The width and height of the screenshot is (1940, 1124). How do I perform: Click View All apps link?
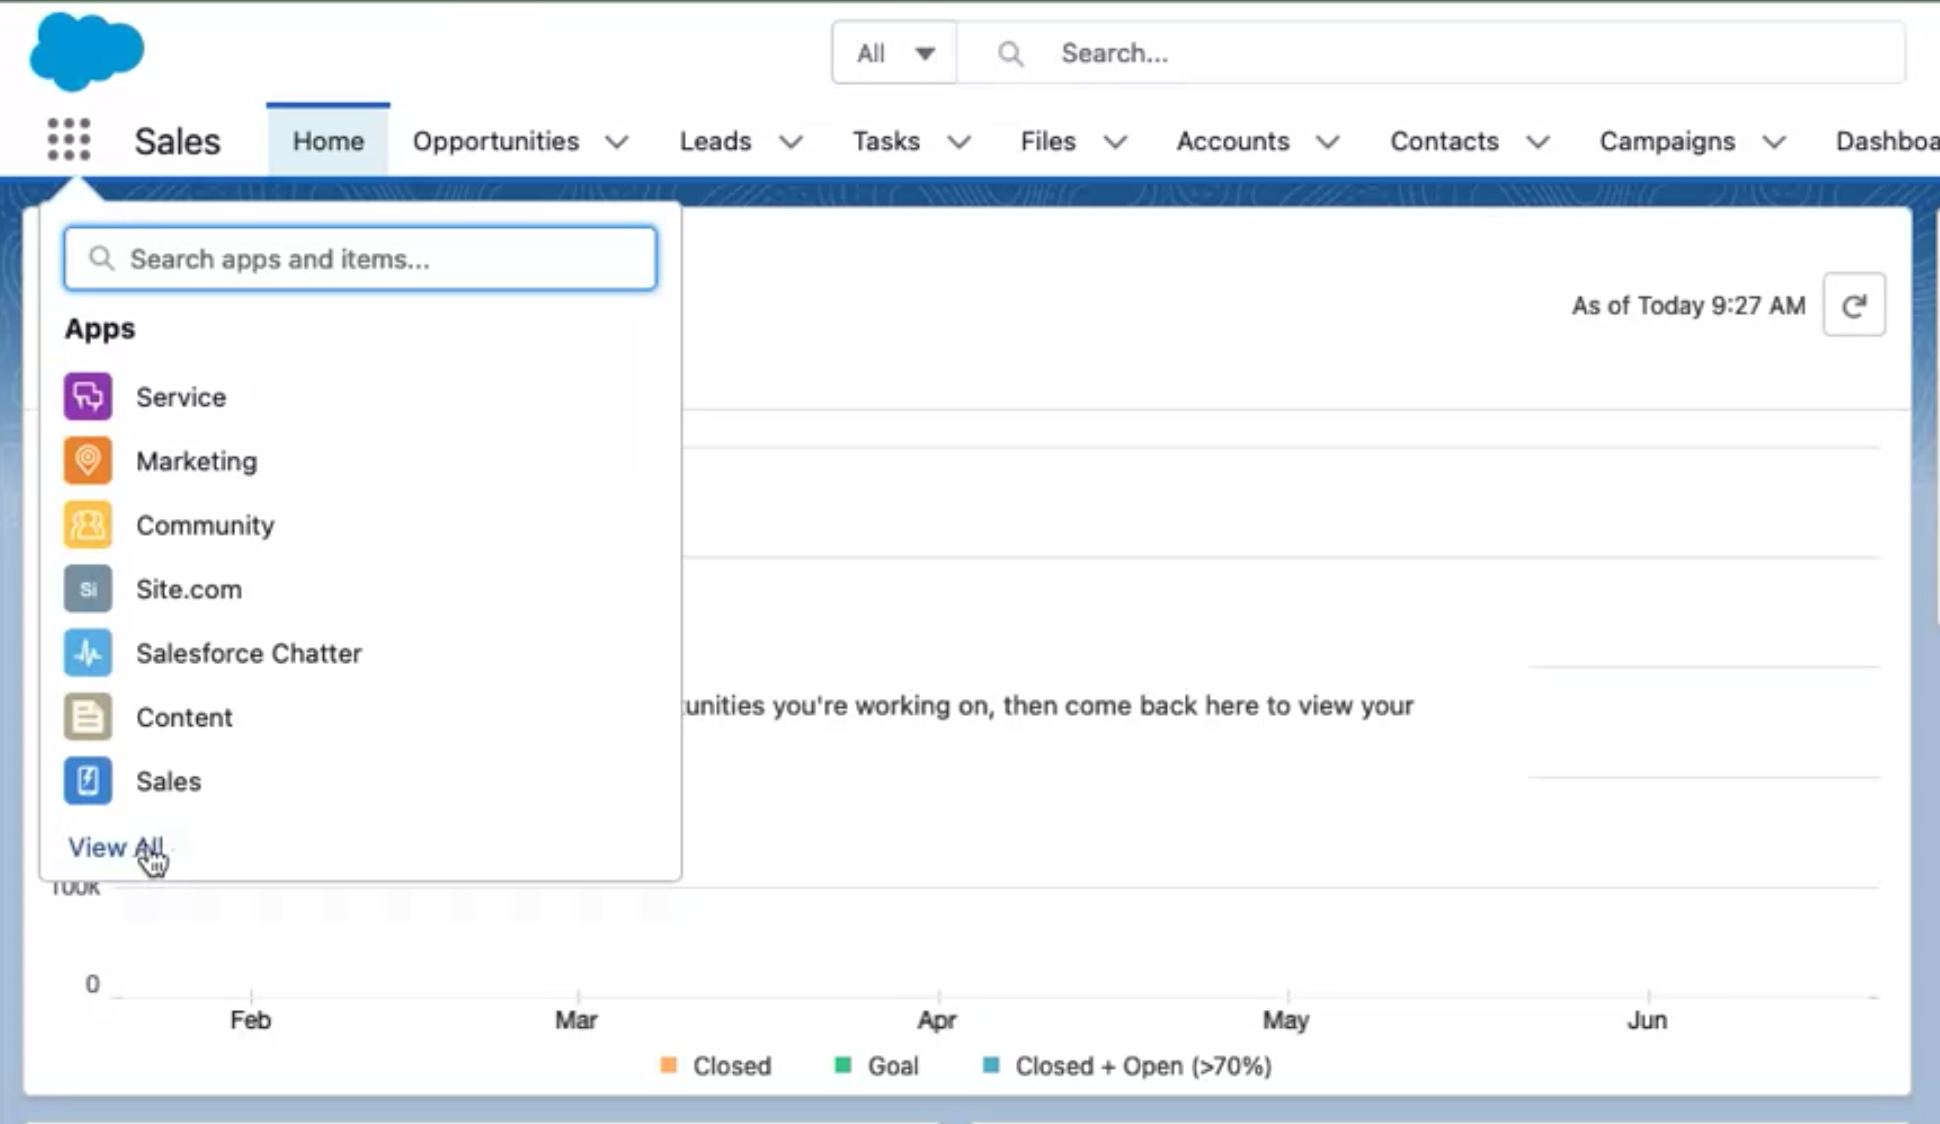pos(115,847)
